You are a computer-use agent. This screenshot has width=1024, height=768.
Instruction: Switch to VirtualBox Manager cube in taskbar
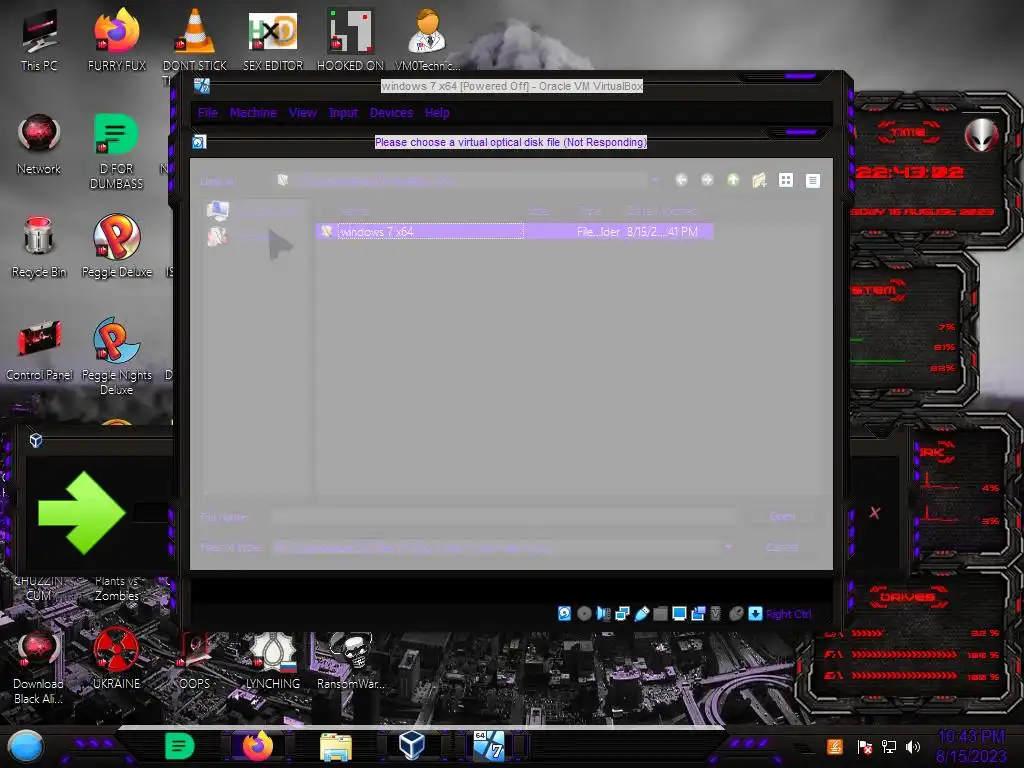click(412, 746)
